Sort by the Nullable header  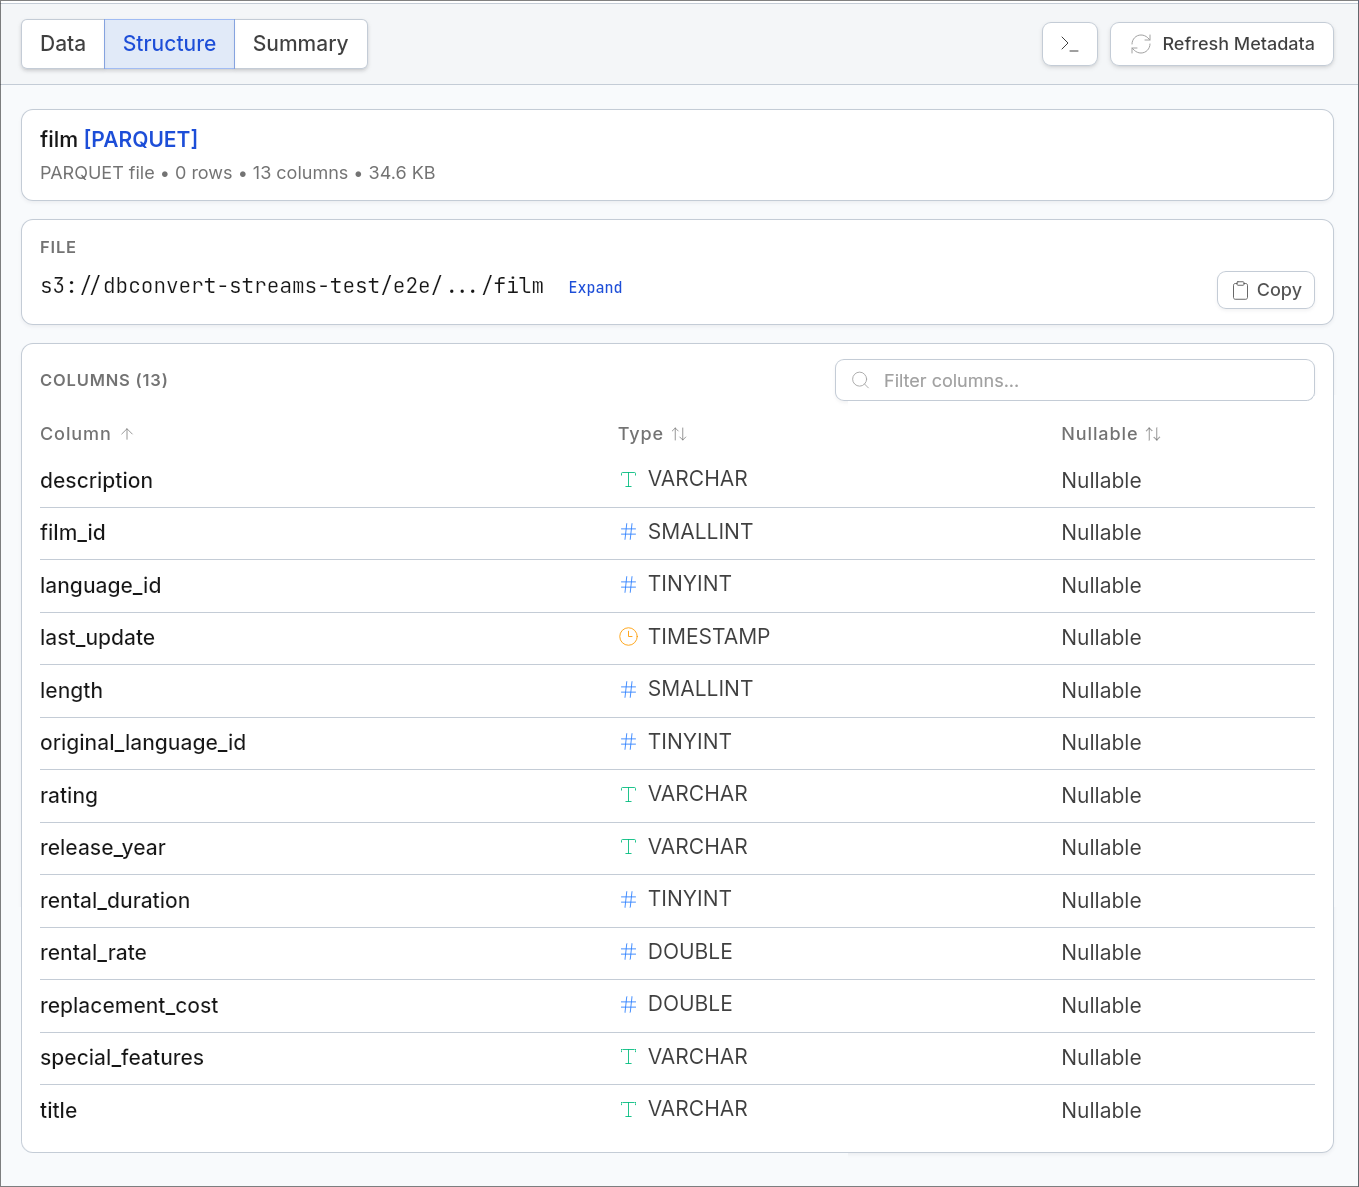click(1110, 434)
